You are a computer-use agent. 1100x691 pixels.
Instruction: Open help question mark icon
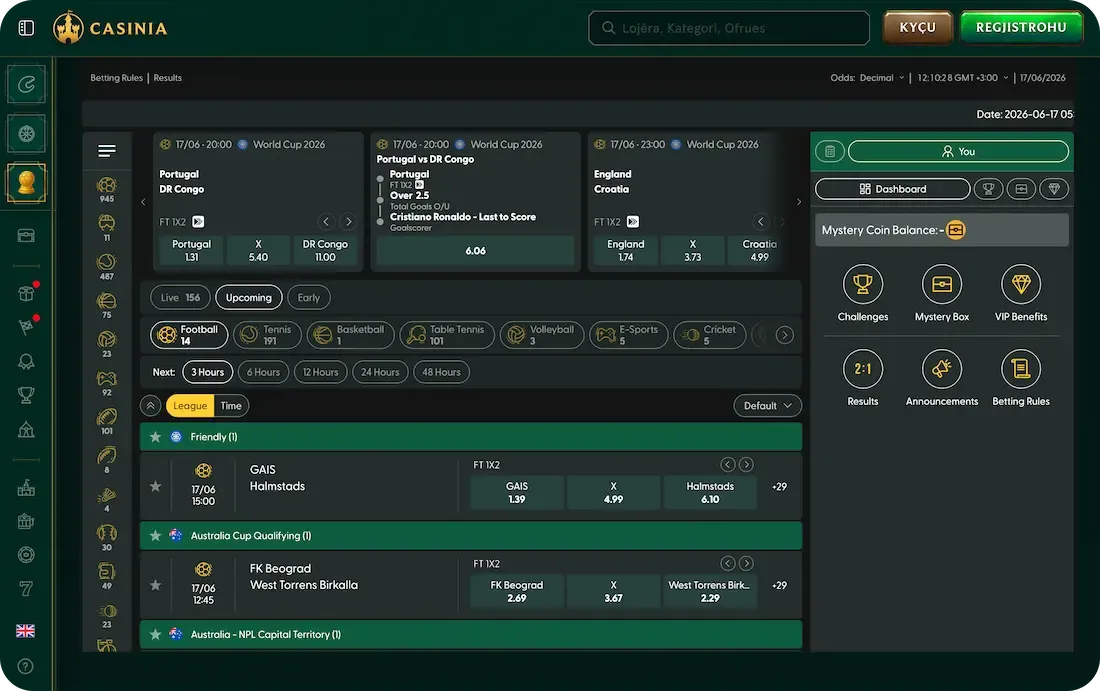(25, 666)
